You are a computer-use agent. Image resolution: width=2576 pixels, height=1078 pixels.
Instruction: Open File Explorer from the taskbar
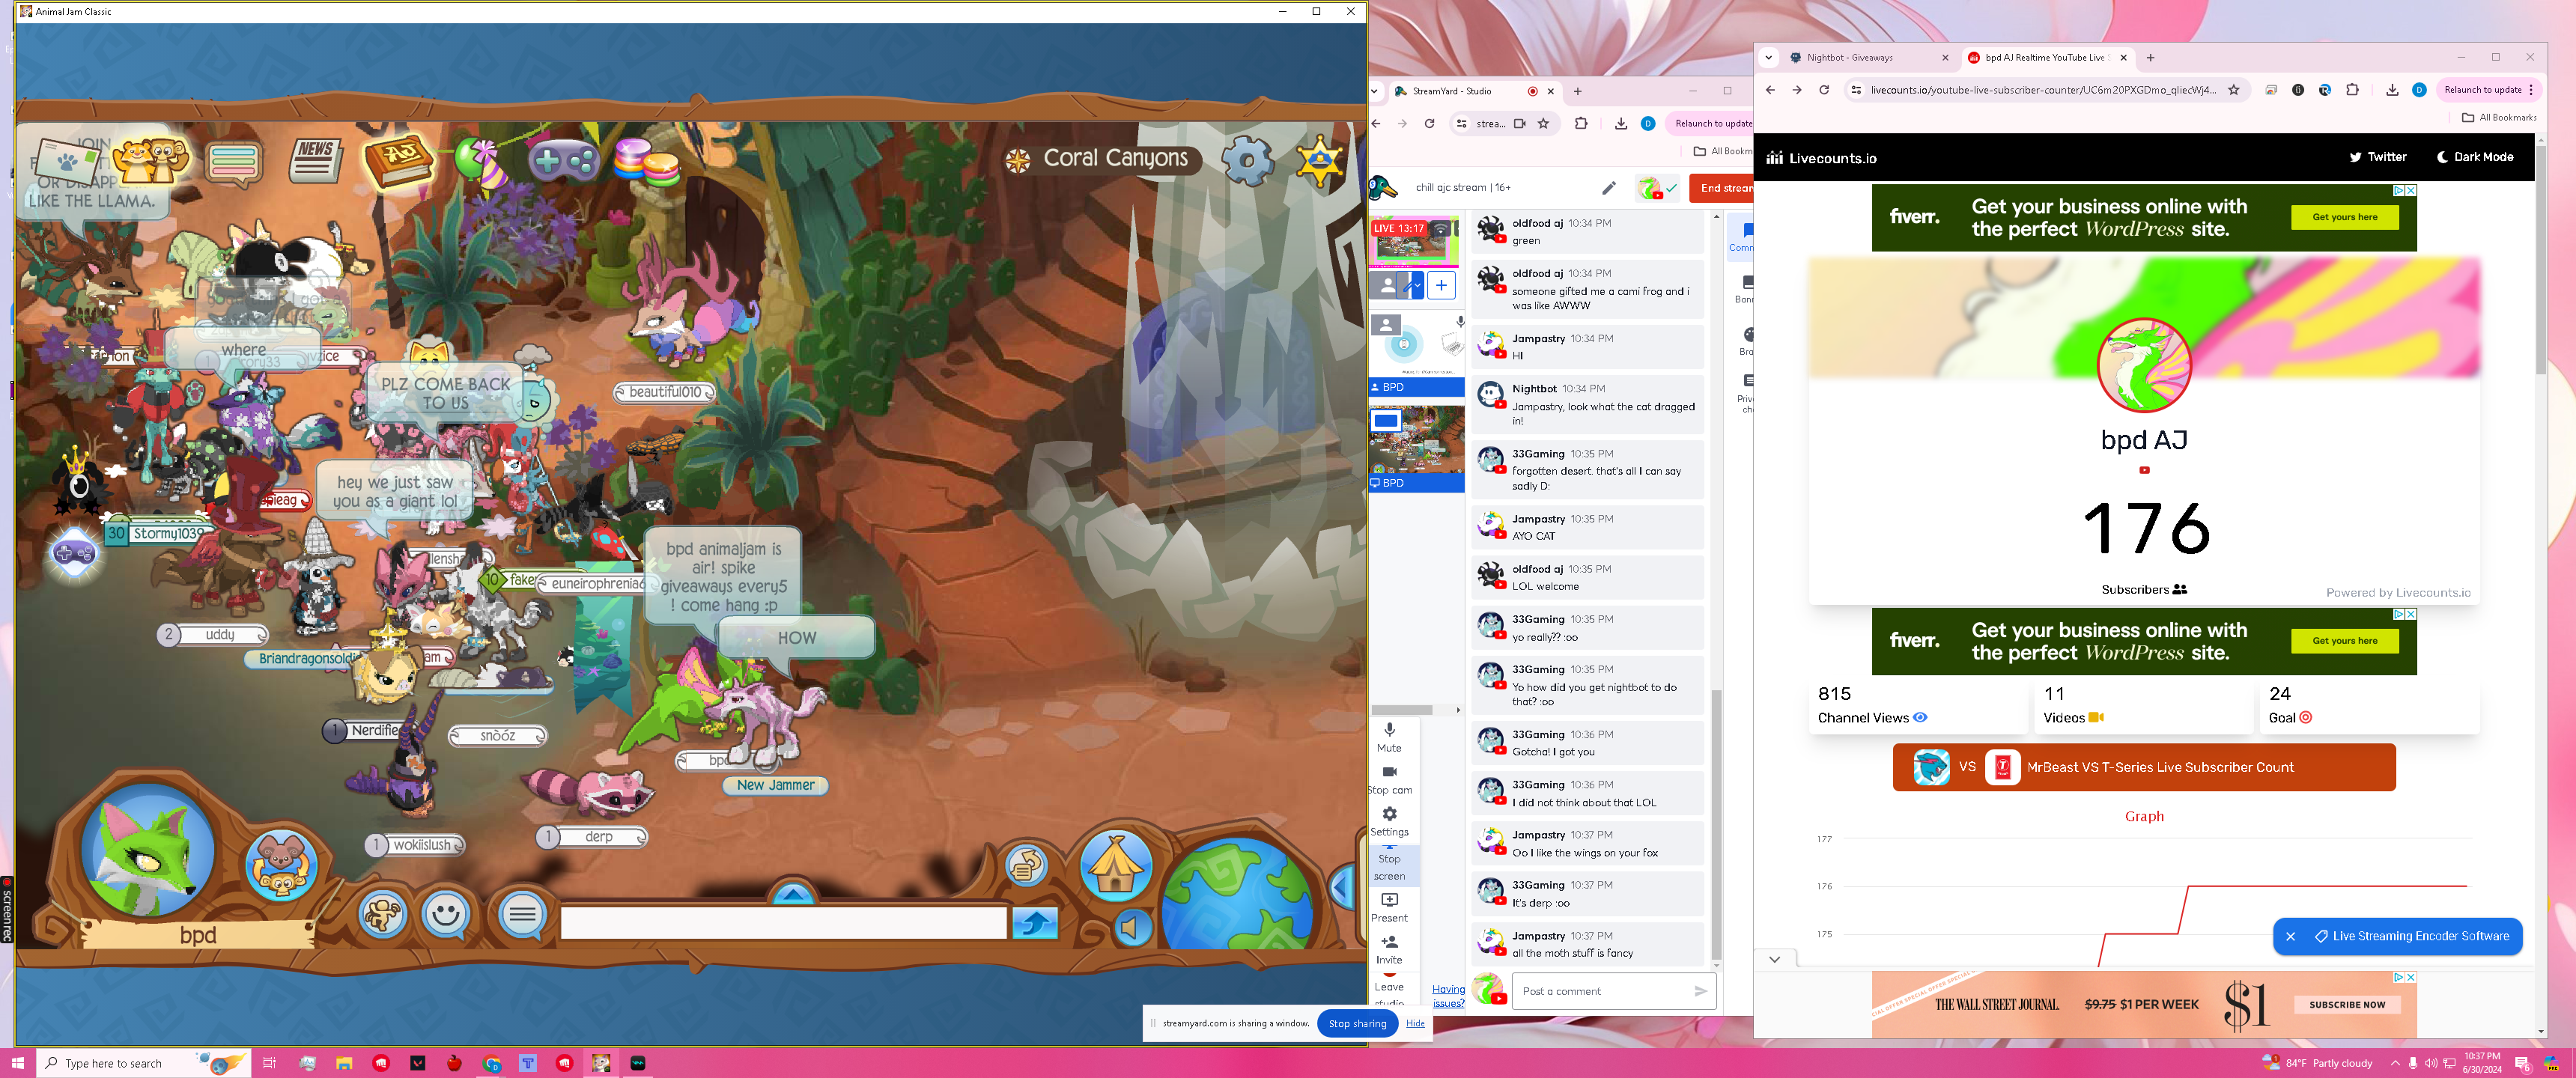344,1063
